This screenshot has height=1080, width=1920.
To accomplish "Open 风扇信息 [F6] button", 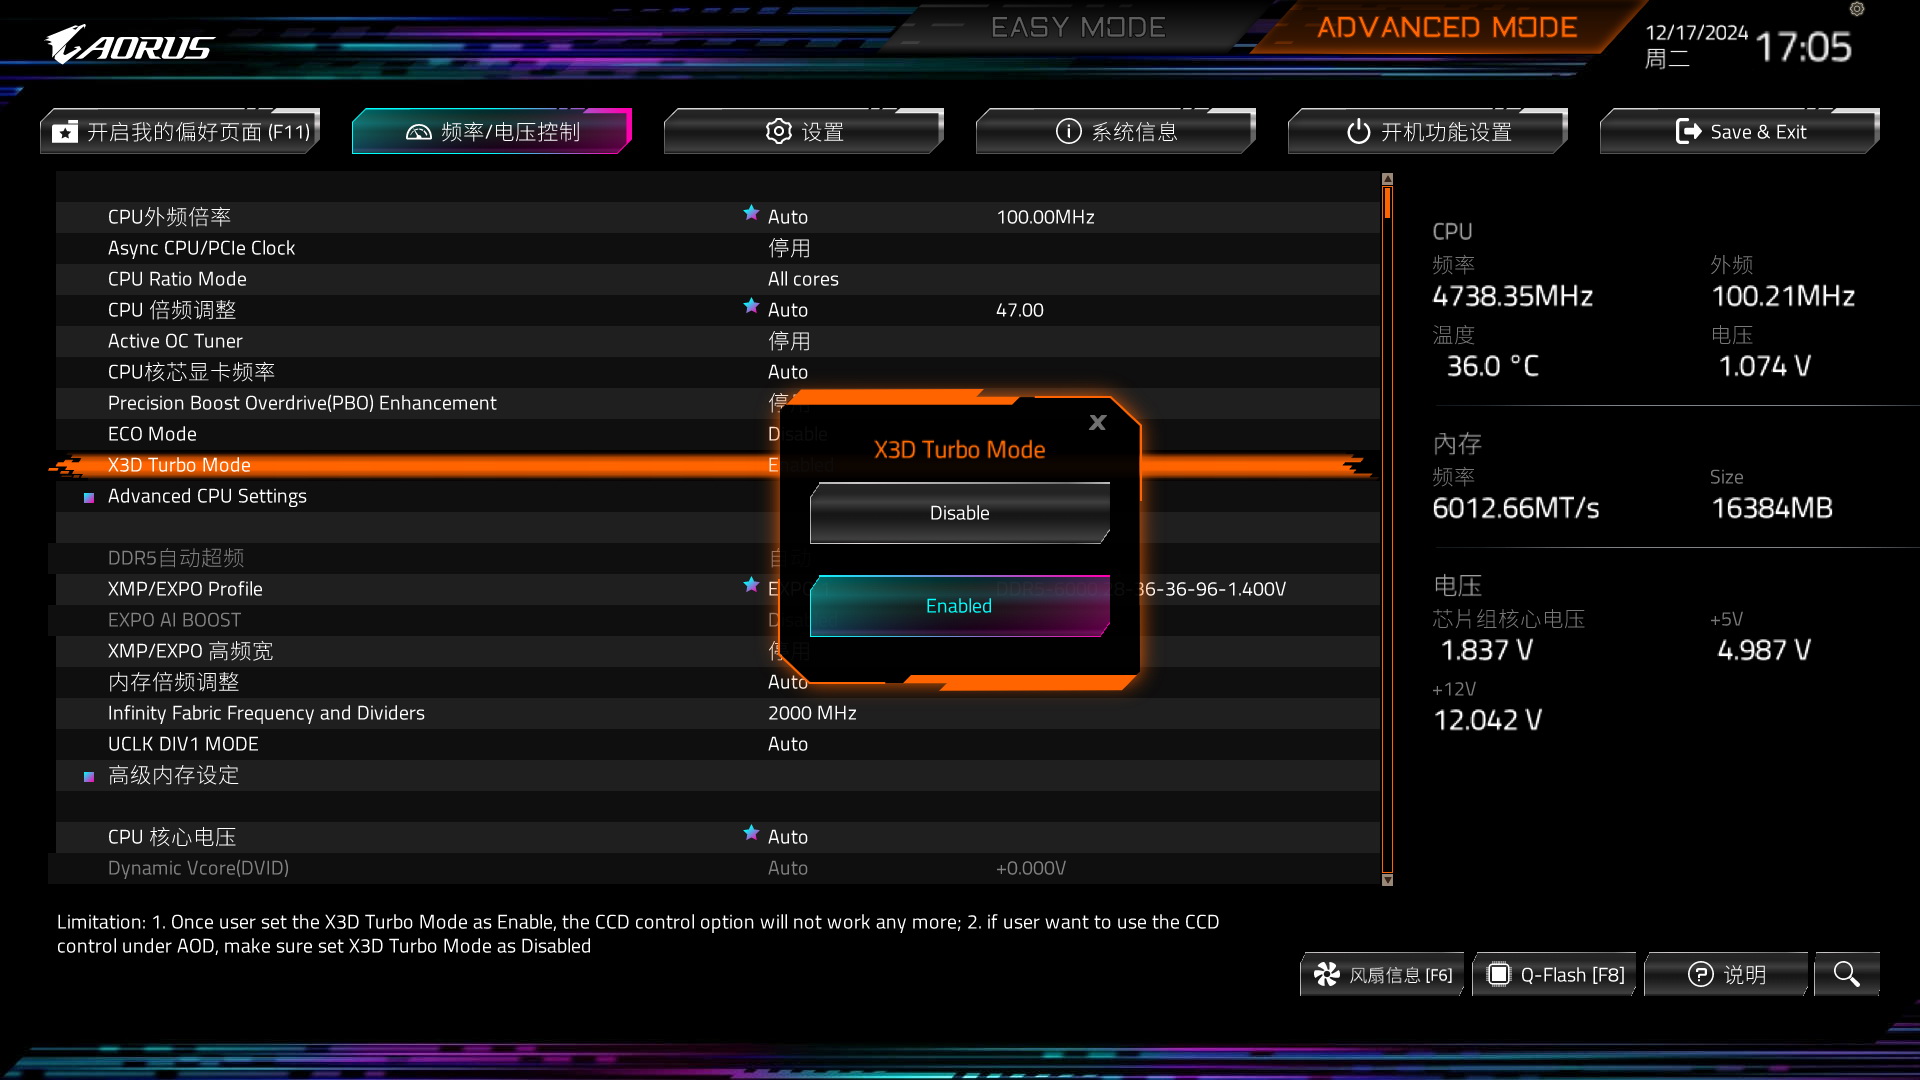I will [x=1383, y=974].
